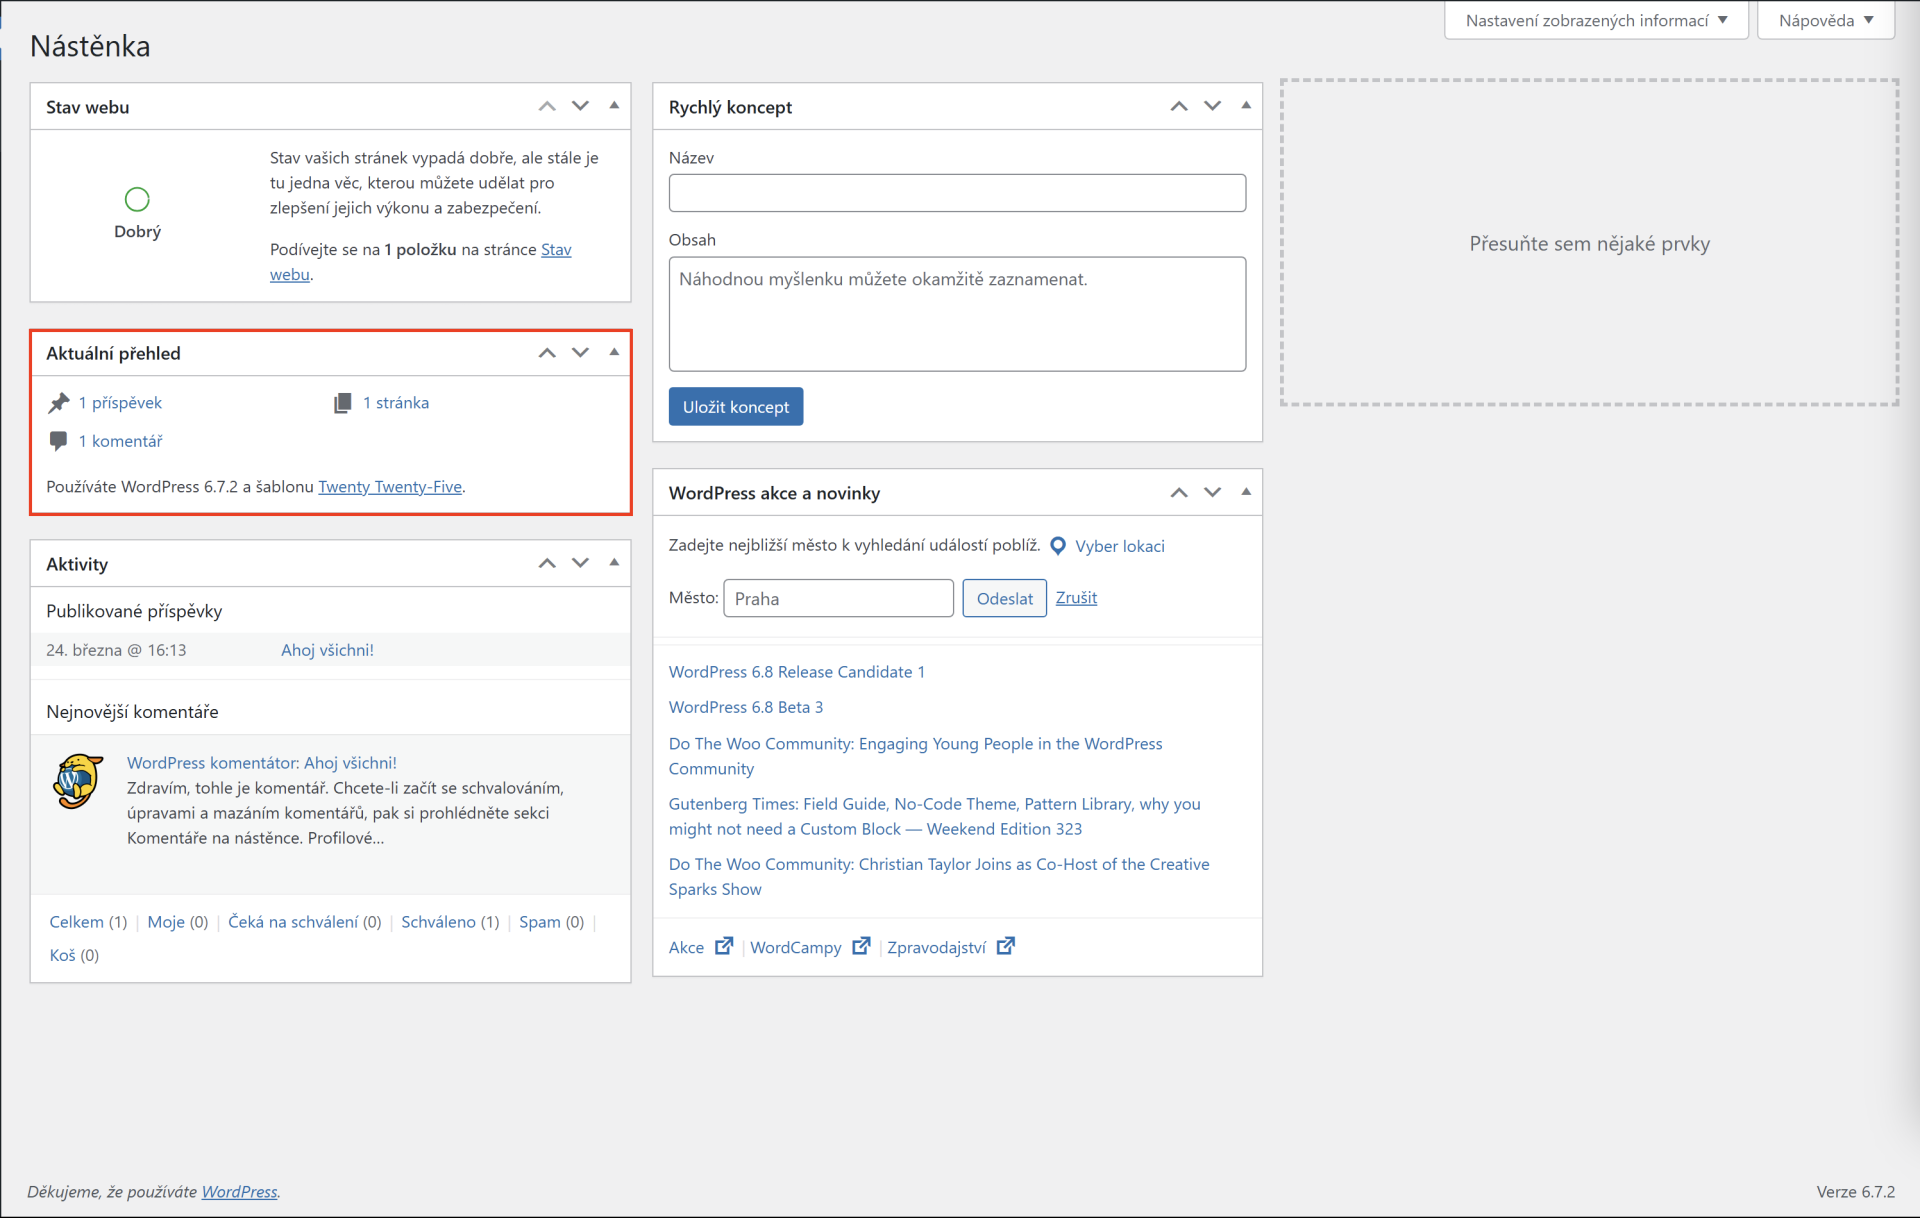Collapse the Stav webu panel
The image size is (1920, 1218).
click(x=613, y=106)
